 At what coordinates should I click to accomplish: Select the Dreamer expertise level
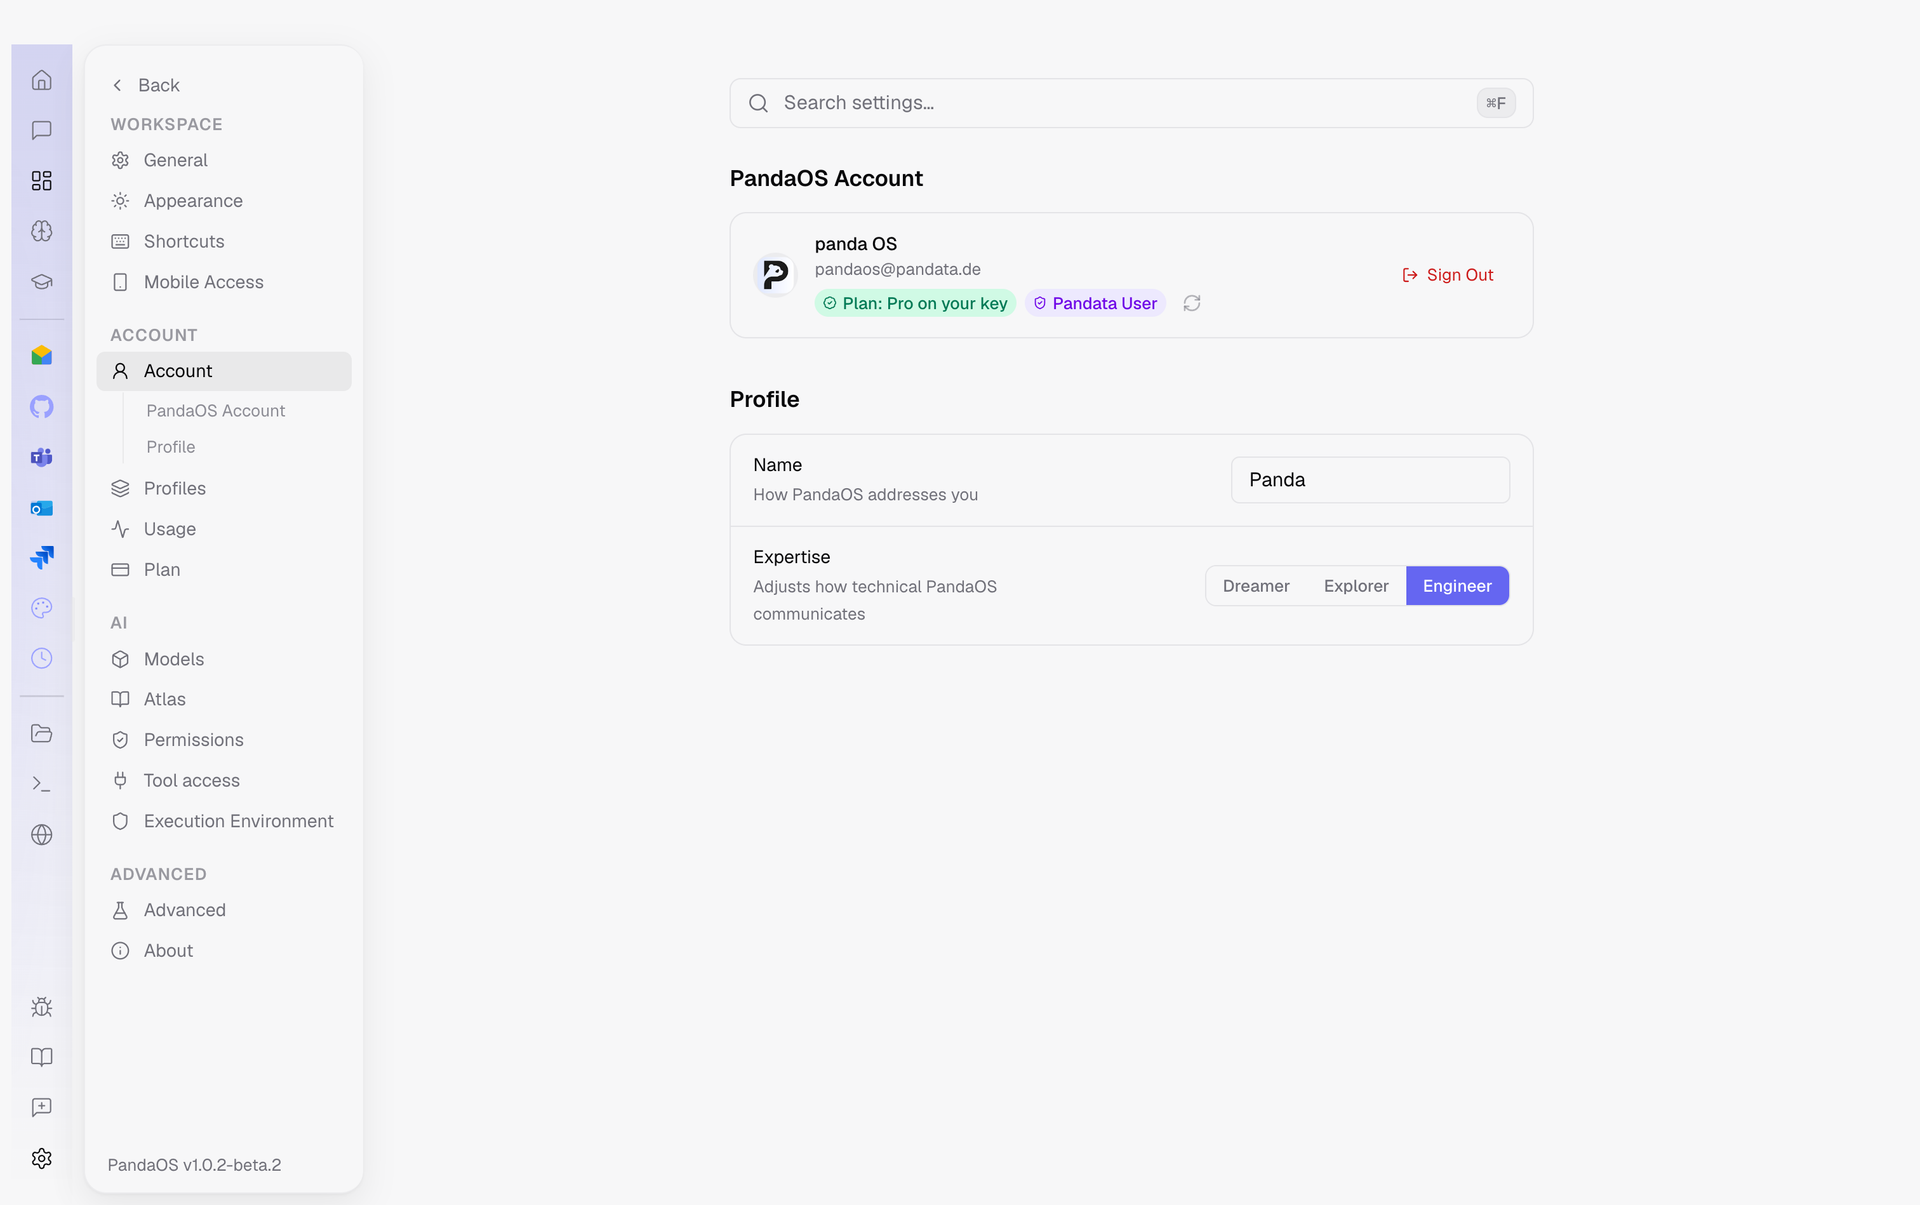click(x=1256, y=586)
